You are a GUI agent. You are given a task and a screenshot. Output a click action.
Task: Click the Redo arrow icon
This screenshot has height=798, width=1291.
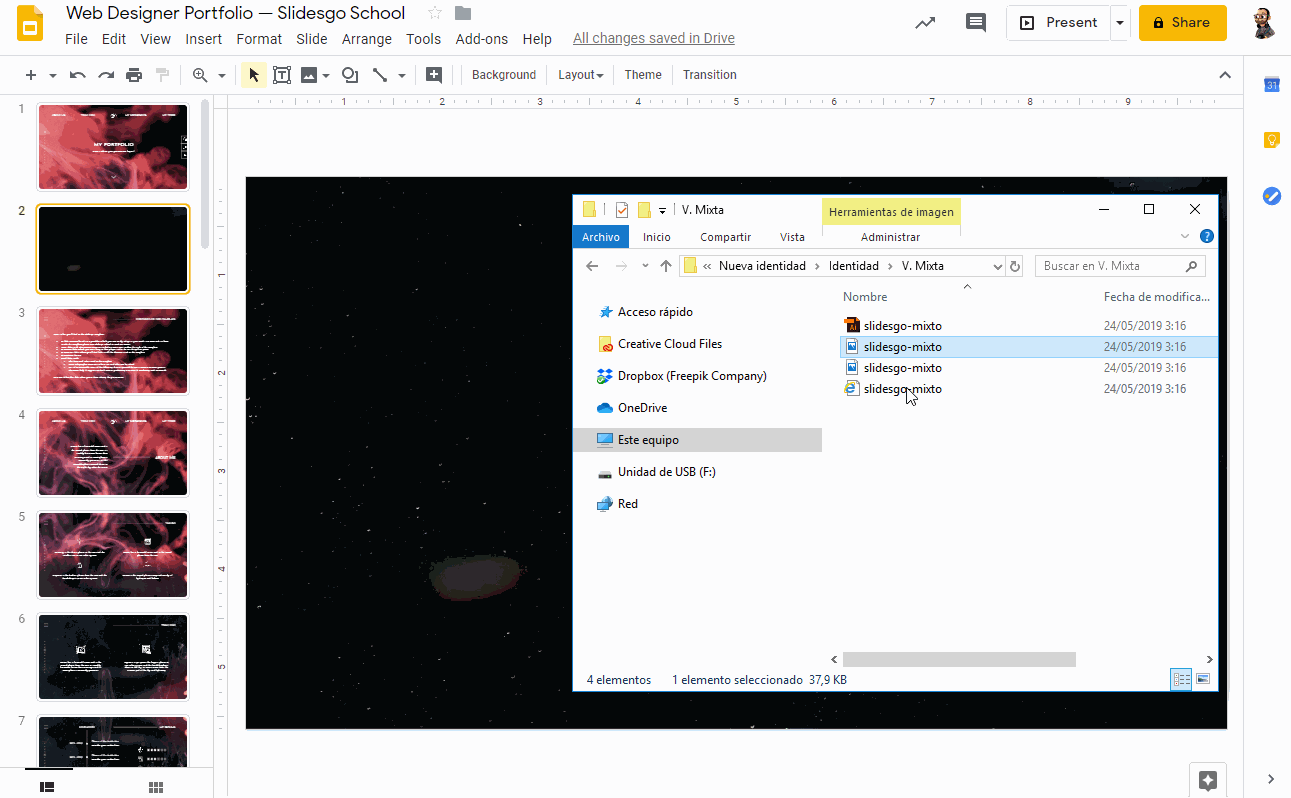point(106,75)
